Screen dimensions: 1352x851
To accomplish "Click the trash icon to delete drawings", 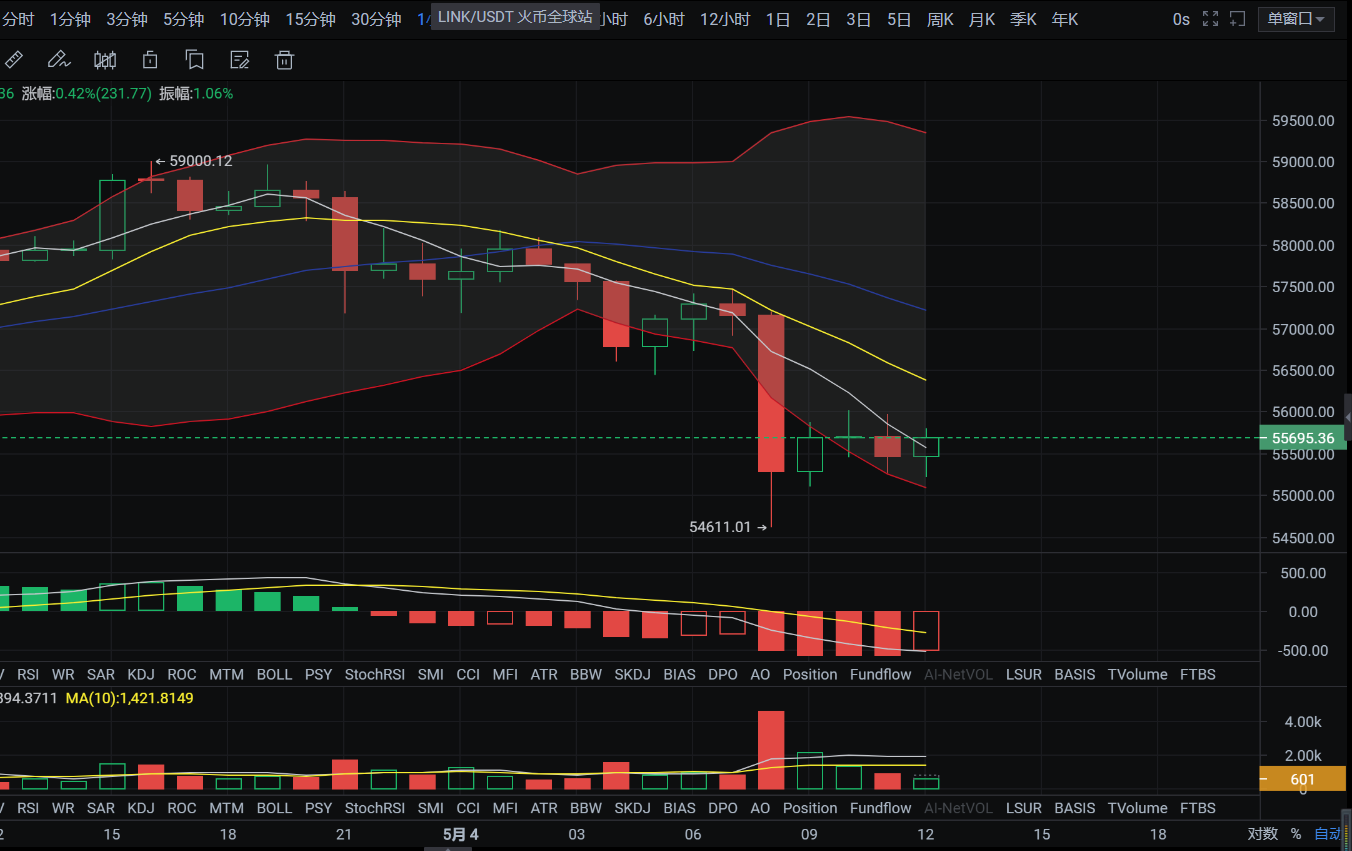I will [285, 60].
